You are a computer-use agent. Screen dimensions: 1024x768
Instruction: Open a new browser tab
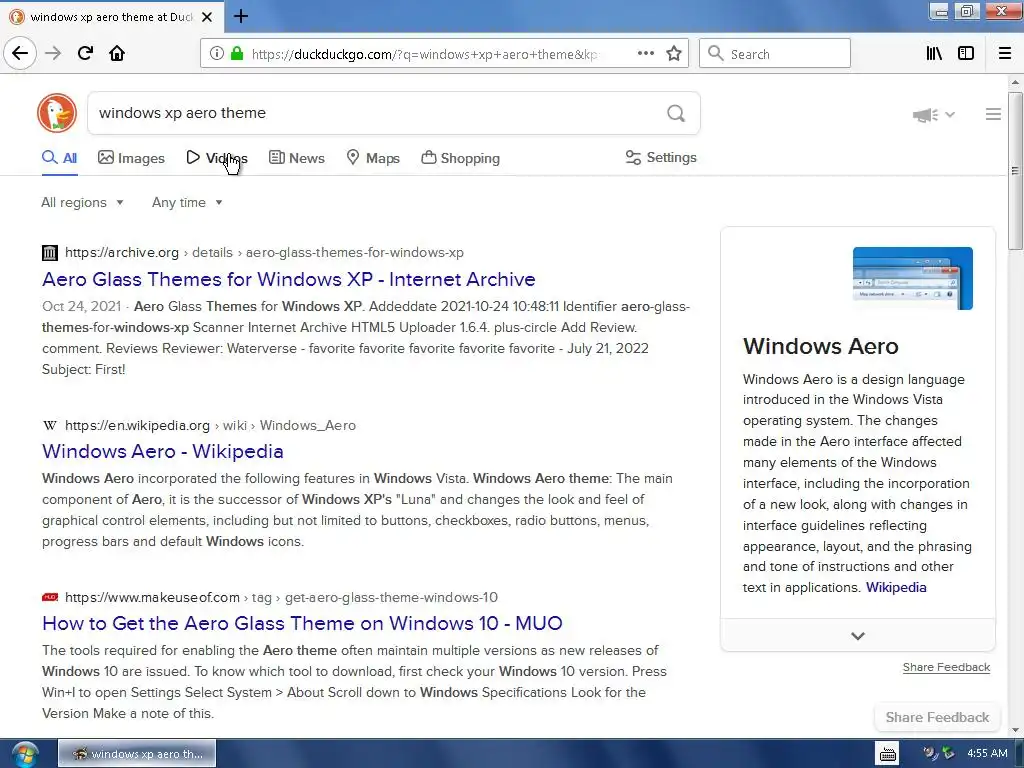pyautogui.click(x=240, y=16)
